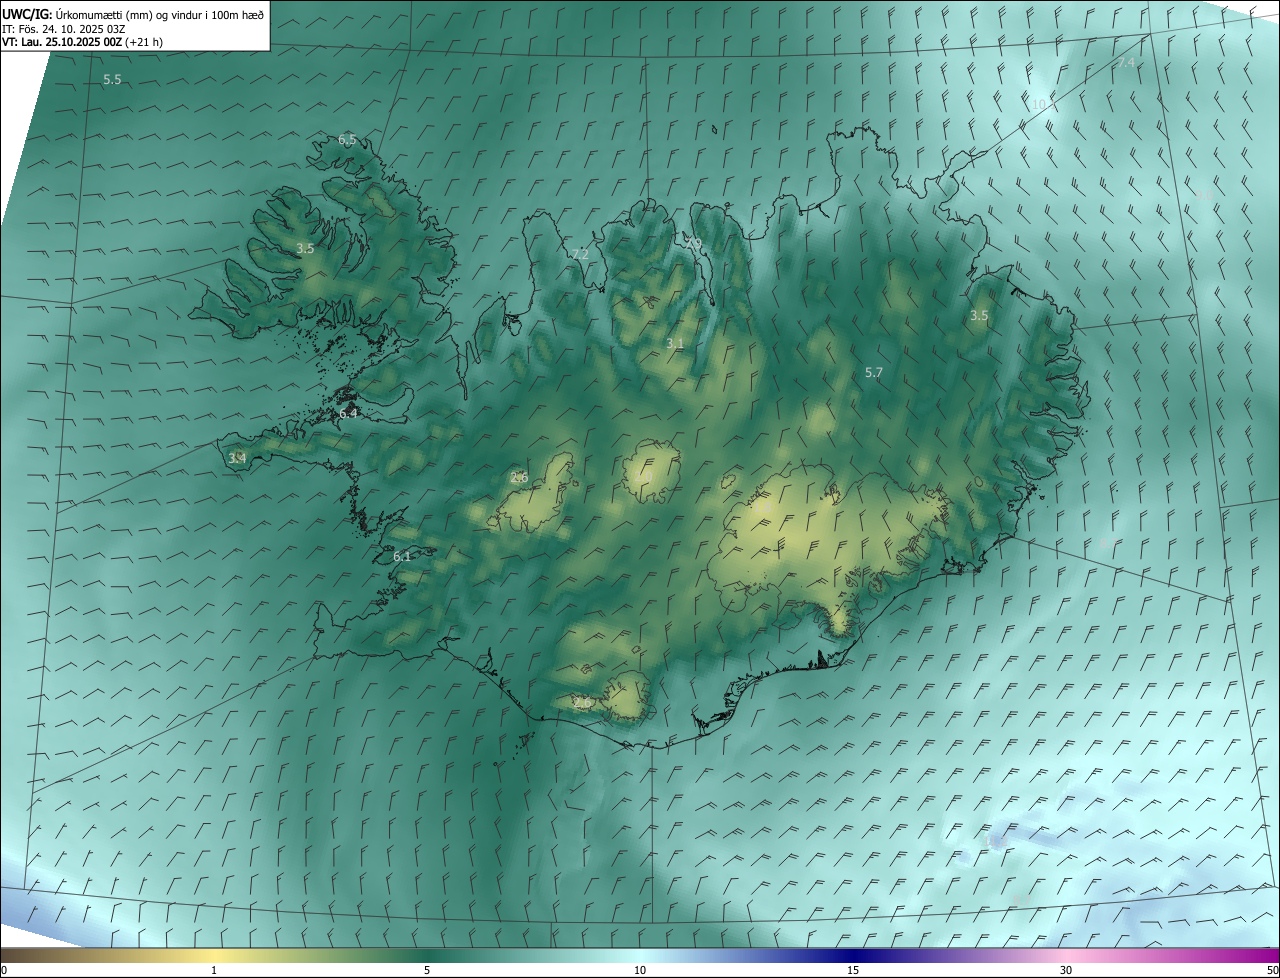
Task: Click the 6.5 value label on the map
Action: (x=347, y=140)
